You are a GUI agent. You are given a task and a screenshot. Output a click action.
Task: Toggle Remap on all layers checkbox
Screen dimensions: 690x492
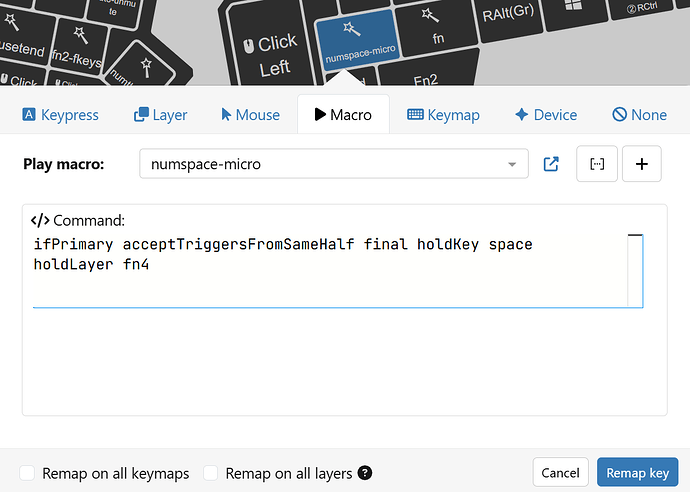[x=211, y=473]
